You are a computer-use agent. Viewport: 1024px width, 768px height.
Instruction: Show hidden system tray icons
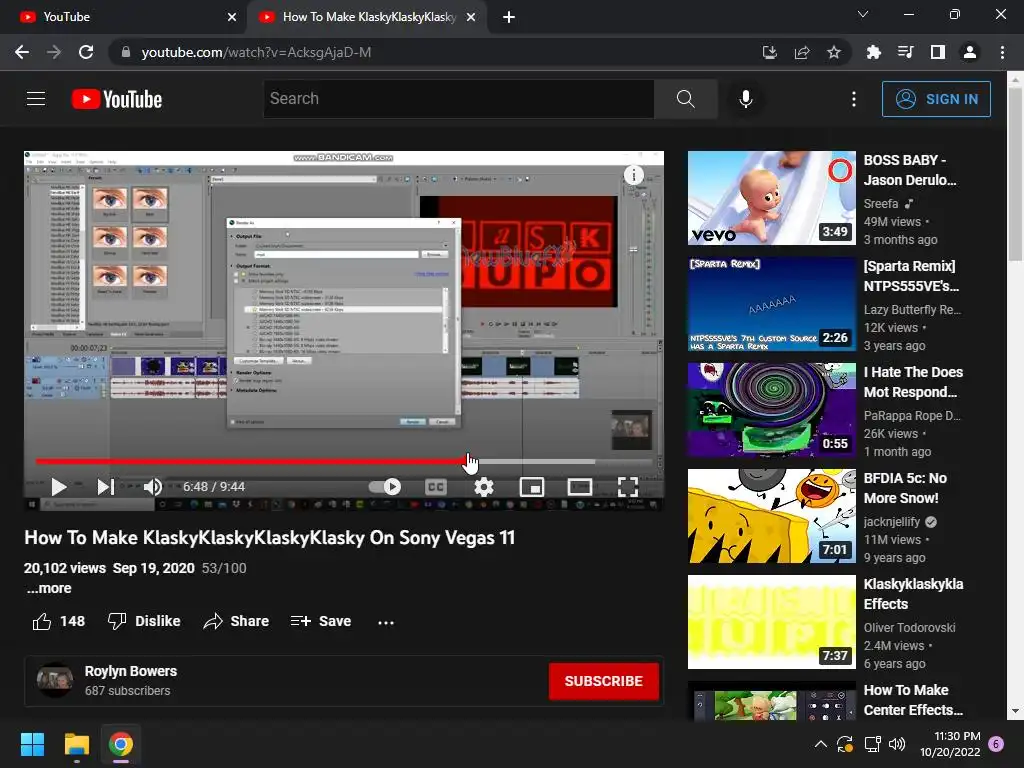click(821, 744)
